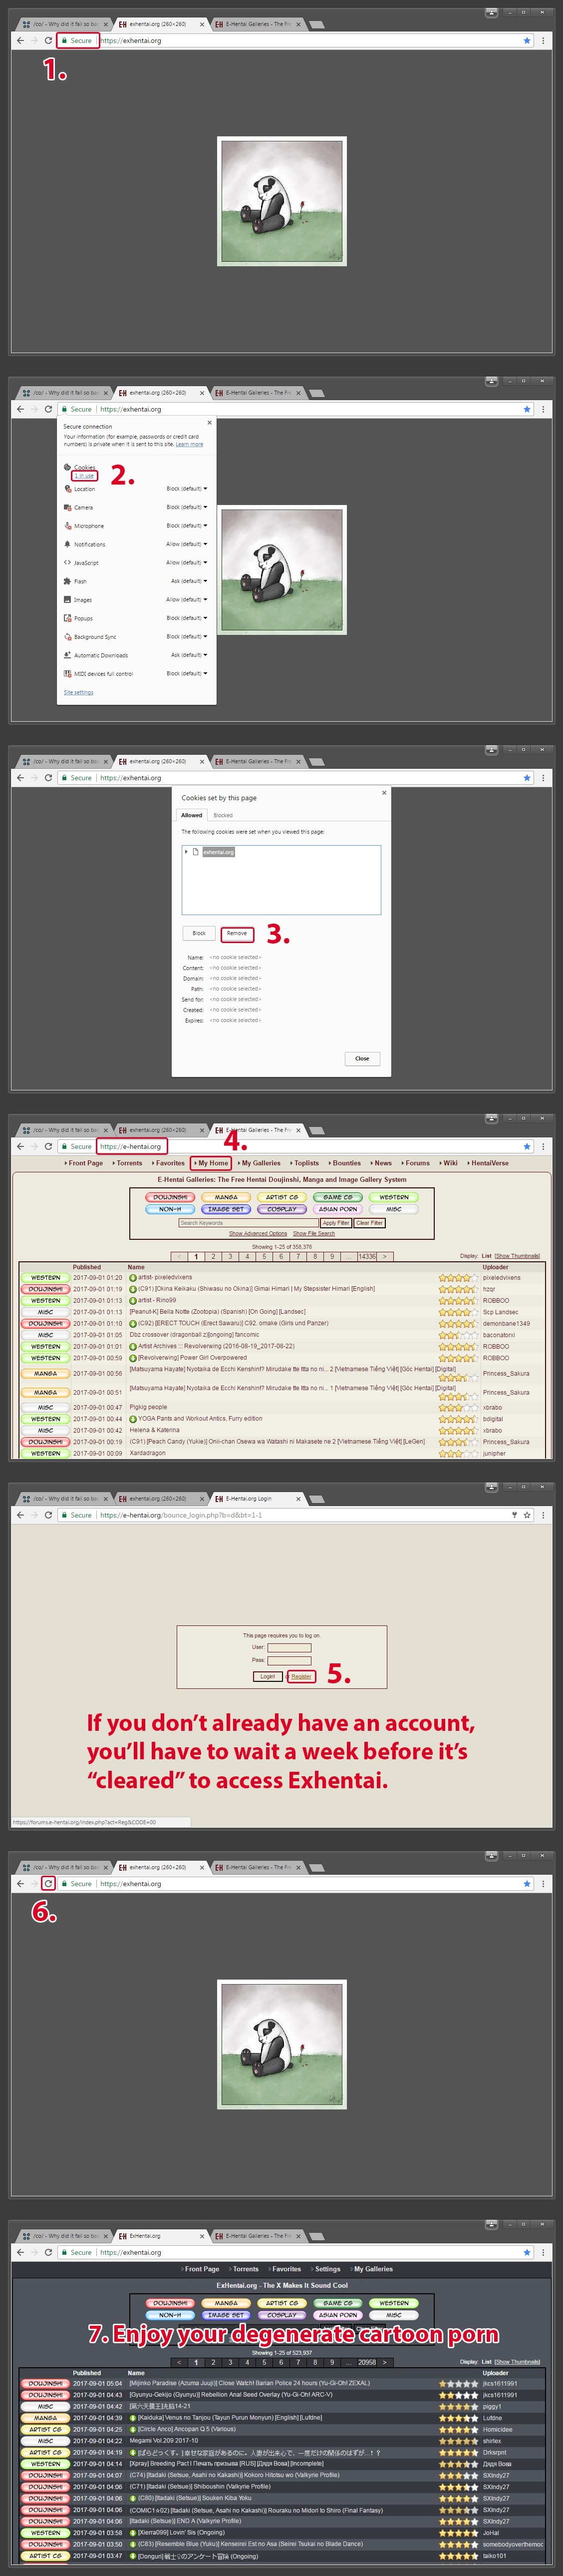Toggle the Non-H category on E-Hentai Galleries page
The width and height of the screenshot is (563, 2576).
(x=170, y=1209)
